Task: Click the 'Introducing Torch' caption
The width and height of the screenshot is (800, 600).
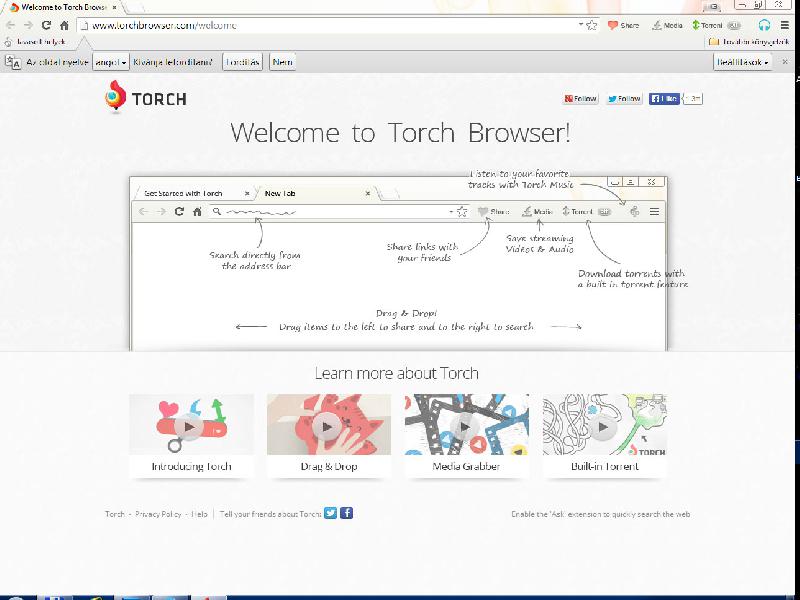Action: 191,466
